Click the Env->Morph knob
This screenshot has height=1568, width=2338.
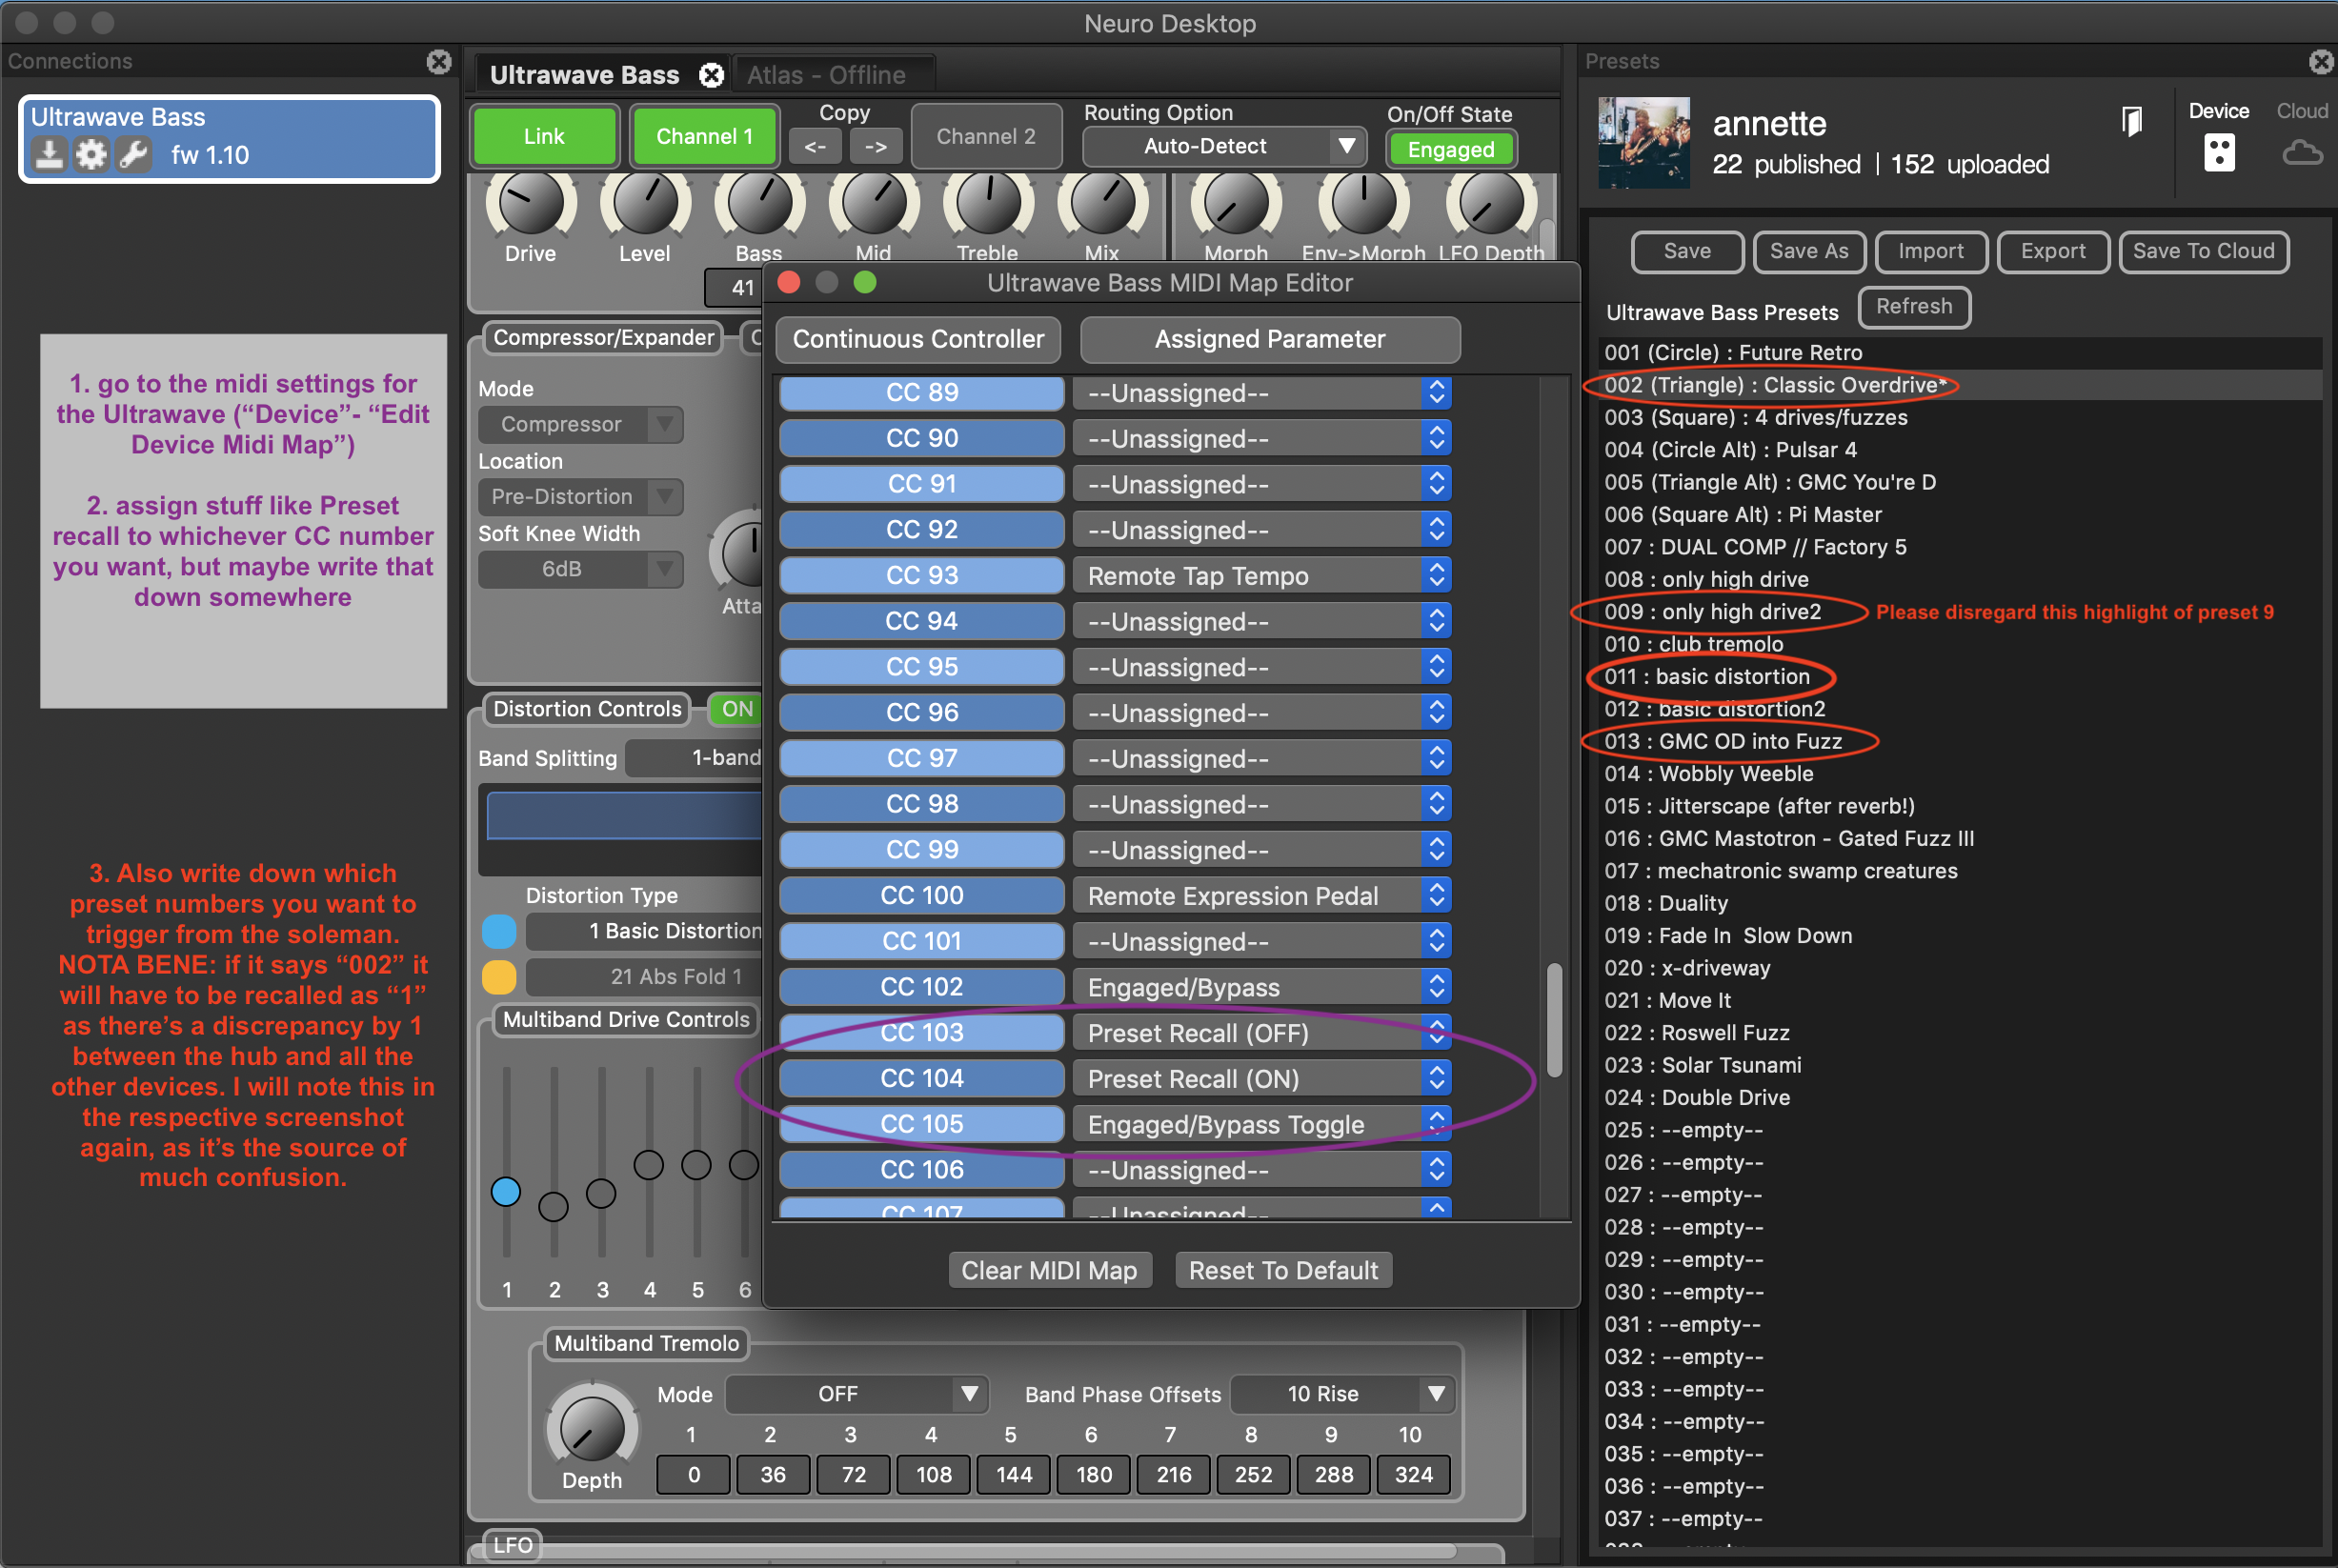click(1363, 203)
